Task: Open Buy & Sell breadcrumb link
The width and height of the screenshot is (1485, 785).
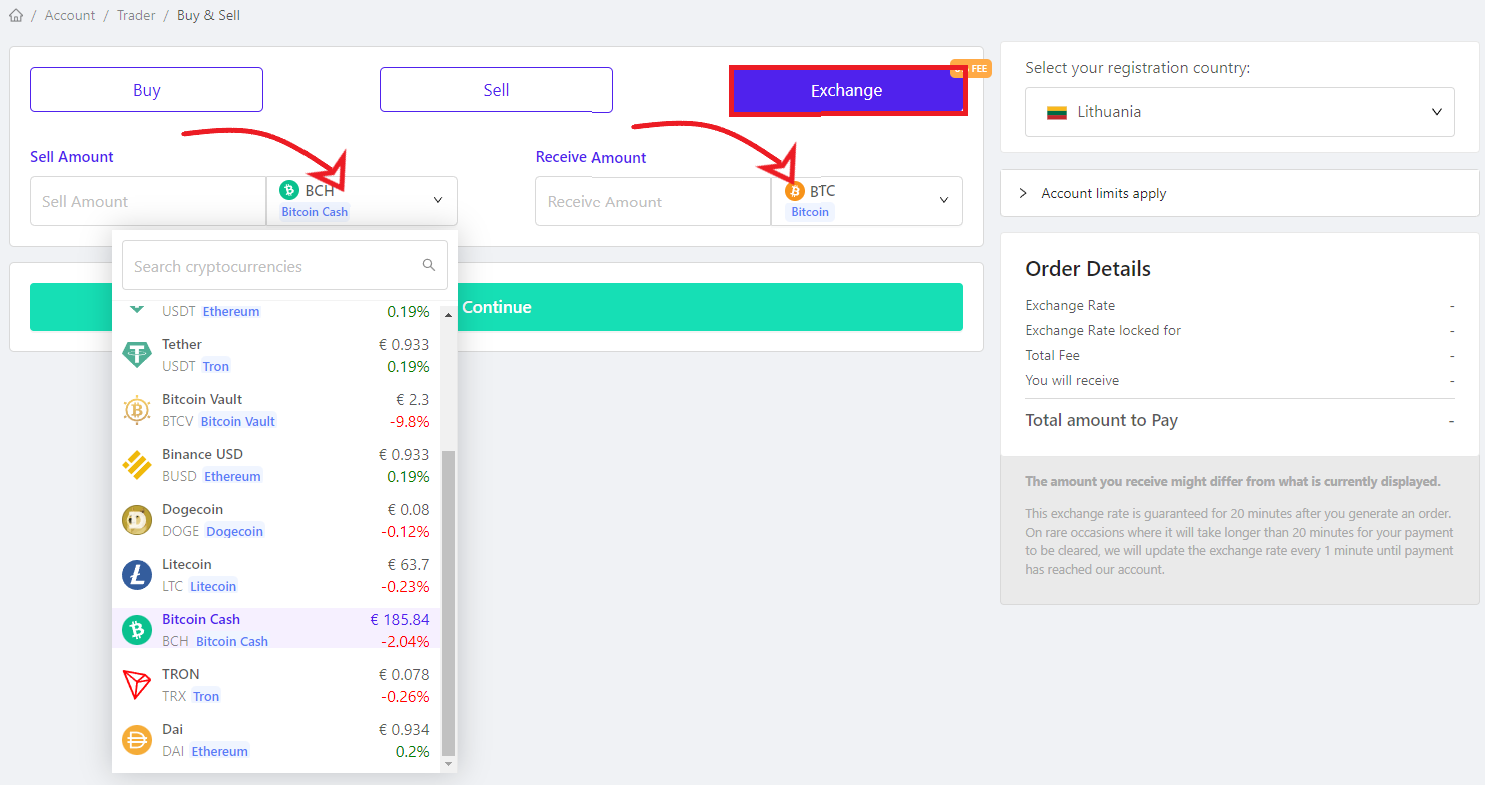Action: click(x=208, y=15)
